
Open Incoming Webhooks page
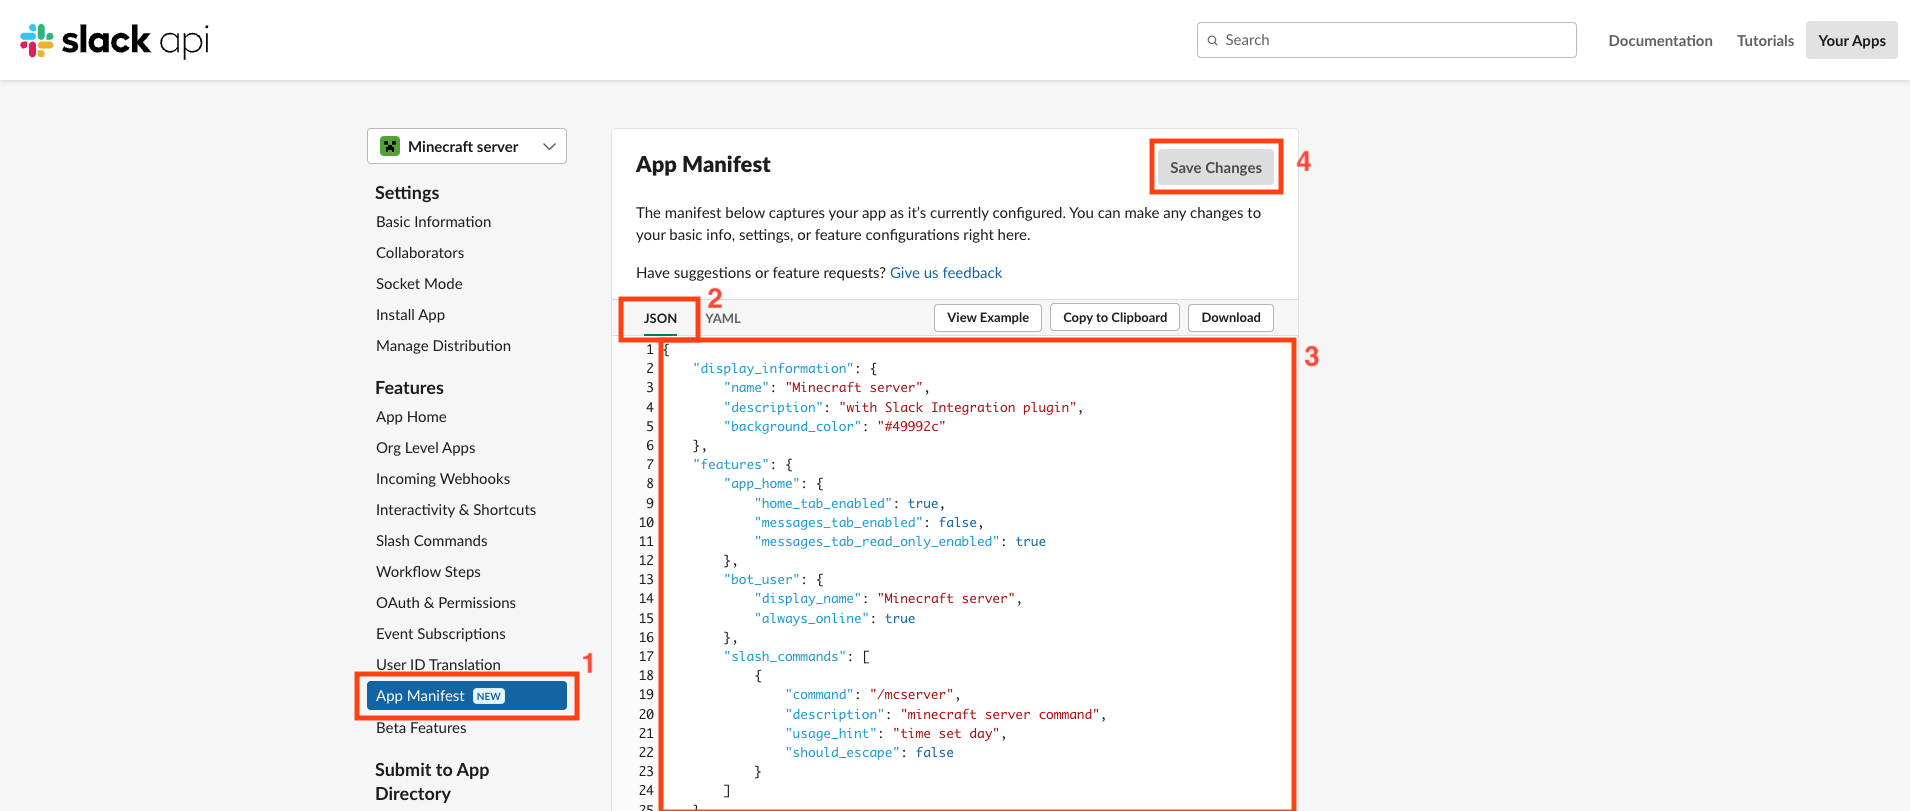click(443, 479)
